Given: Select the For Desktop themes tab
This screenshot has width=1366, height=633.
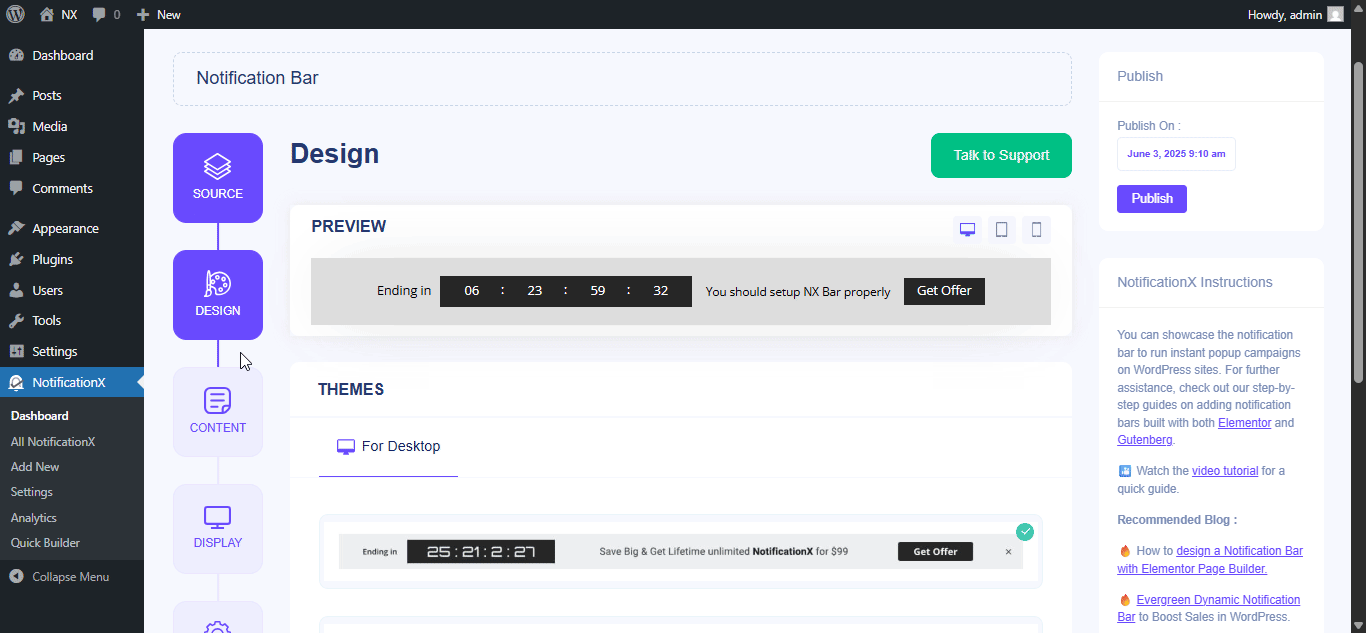Looking at the screenshot, I should pyautogui.click(x=388, y=447).
